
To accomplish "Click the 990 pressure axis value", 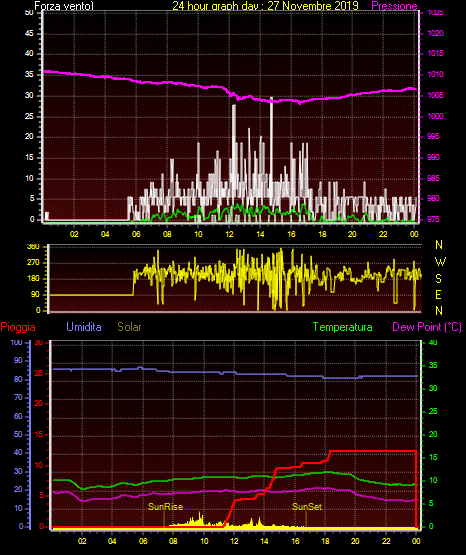I will (x=433, y=157).
